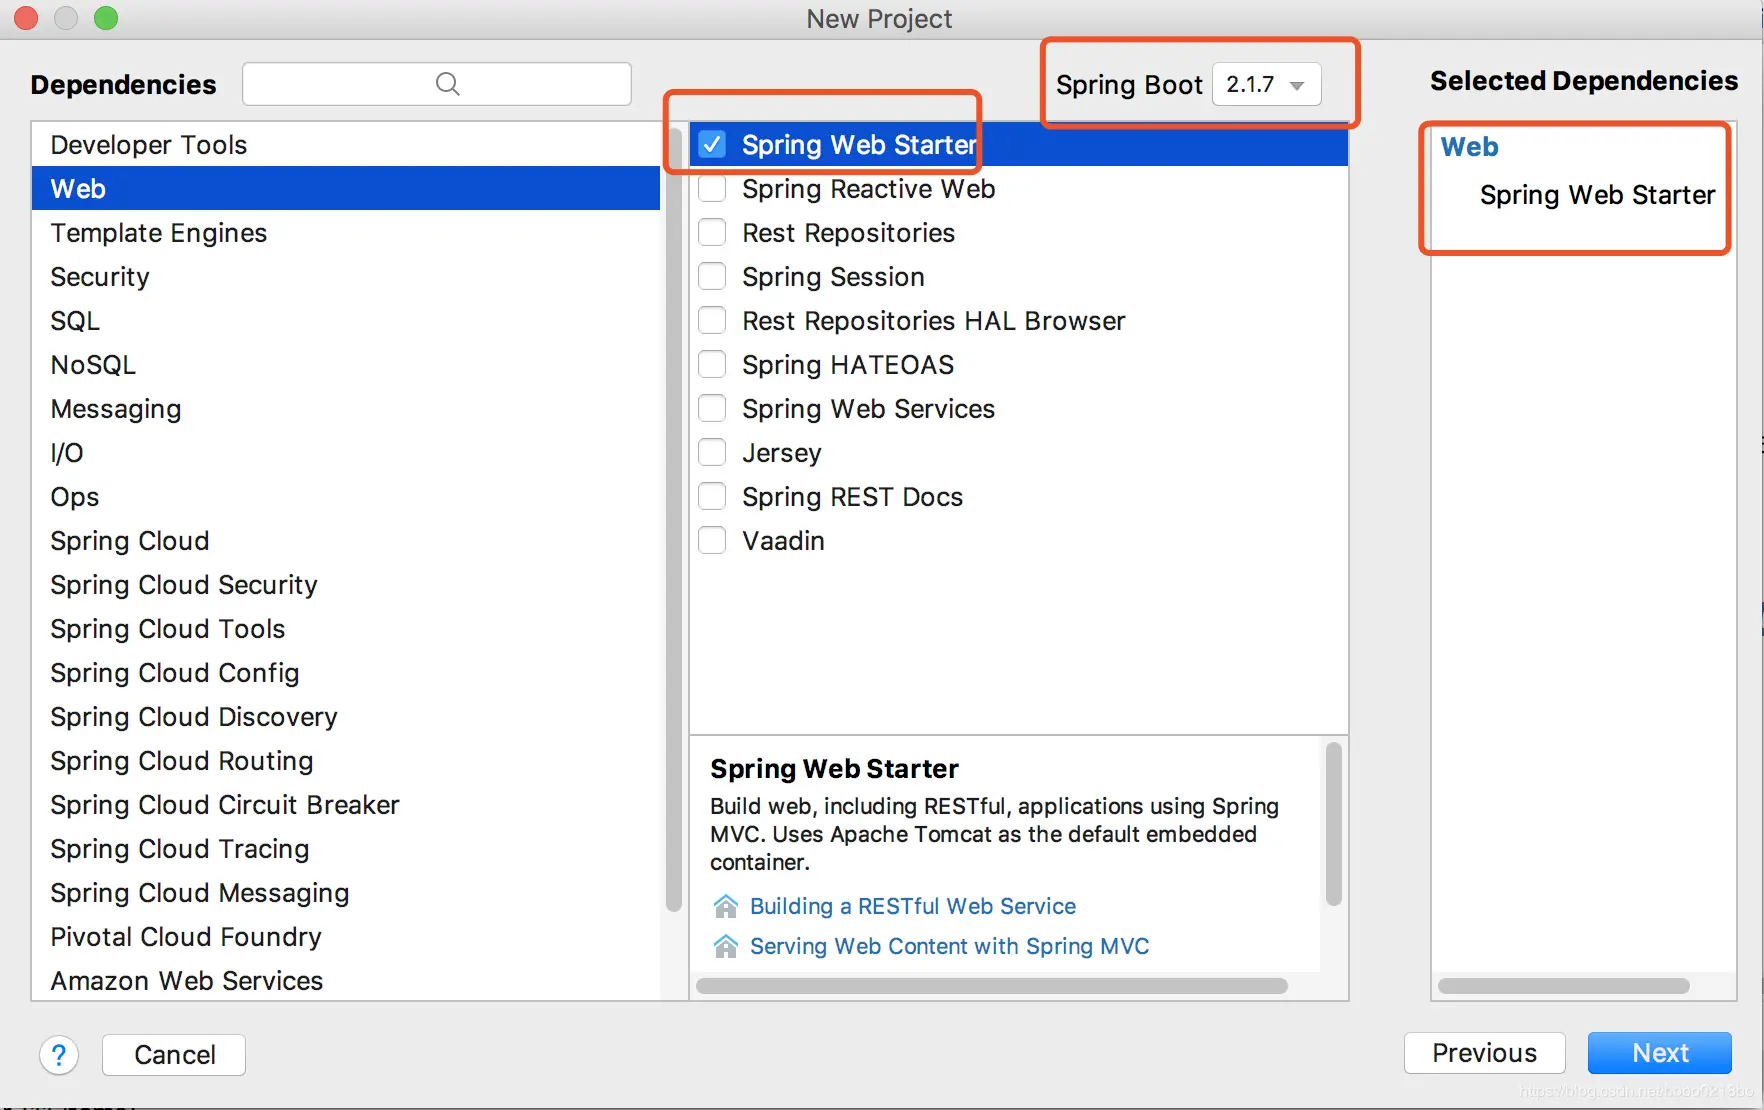Click the description panel vertical scrollbar
Viewport: 1764px width, 1110px height.
[x=1333, y=824]
